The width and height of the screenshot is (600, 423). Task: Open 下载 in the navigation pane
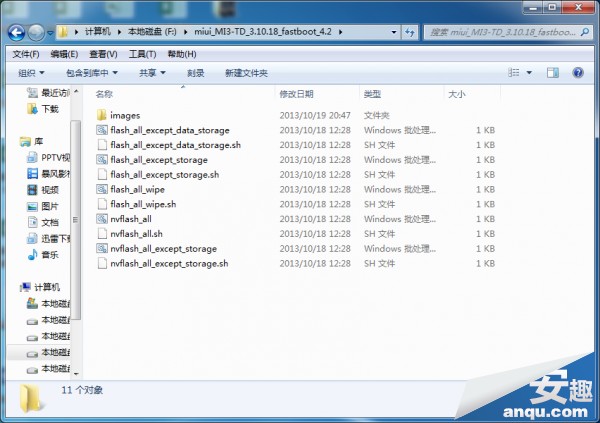click(x=43, y=109)
